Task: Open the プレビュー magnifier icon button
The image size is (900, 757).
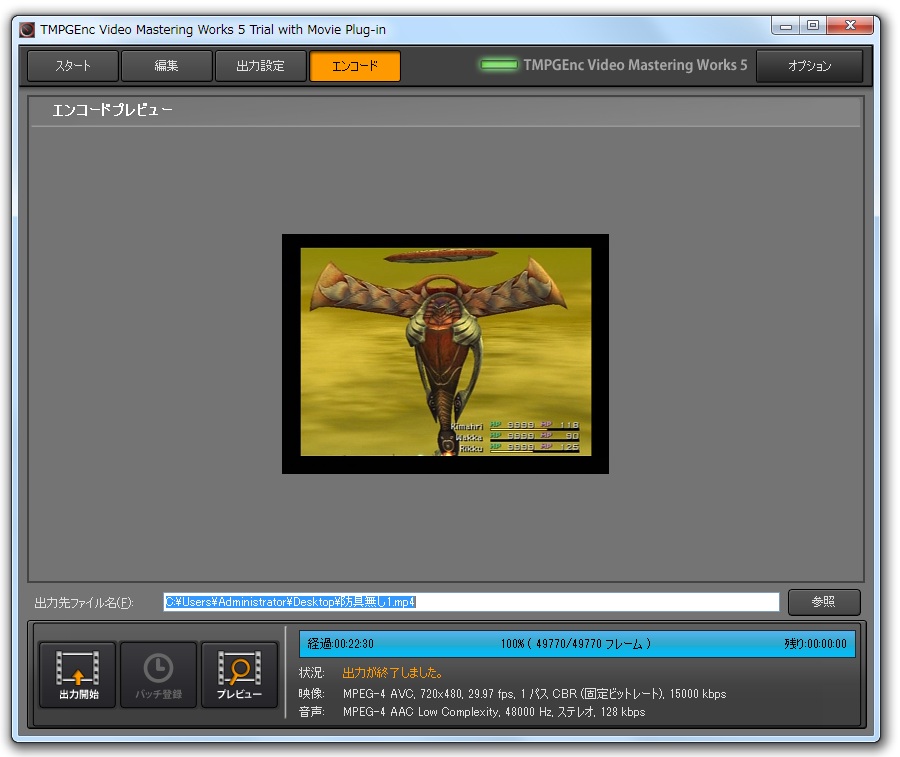Action: pos(239,674)
